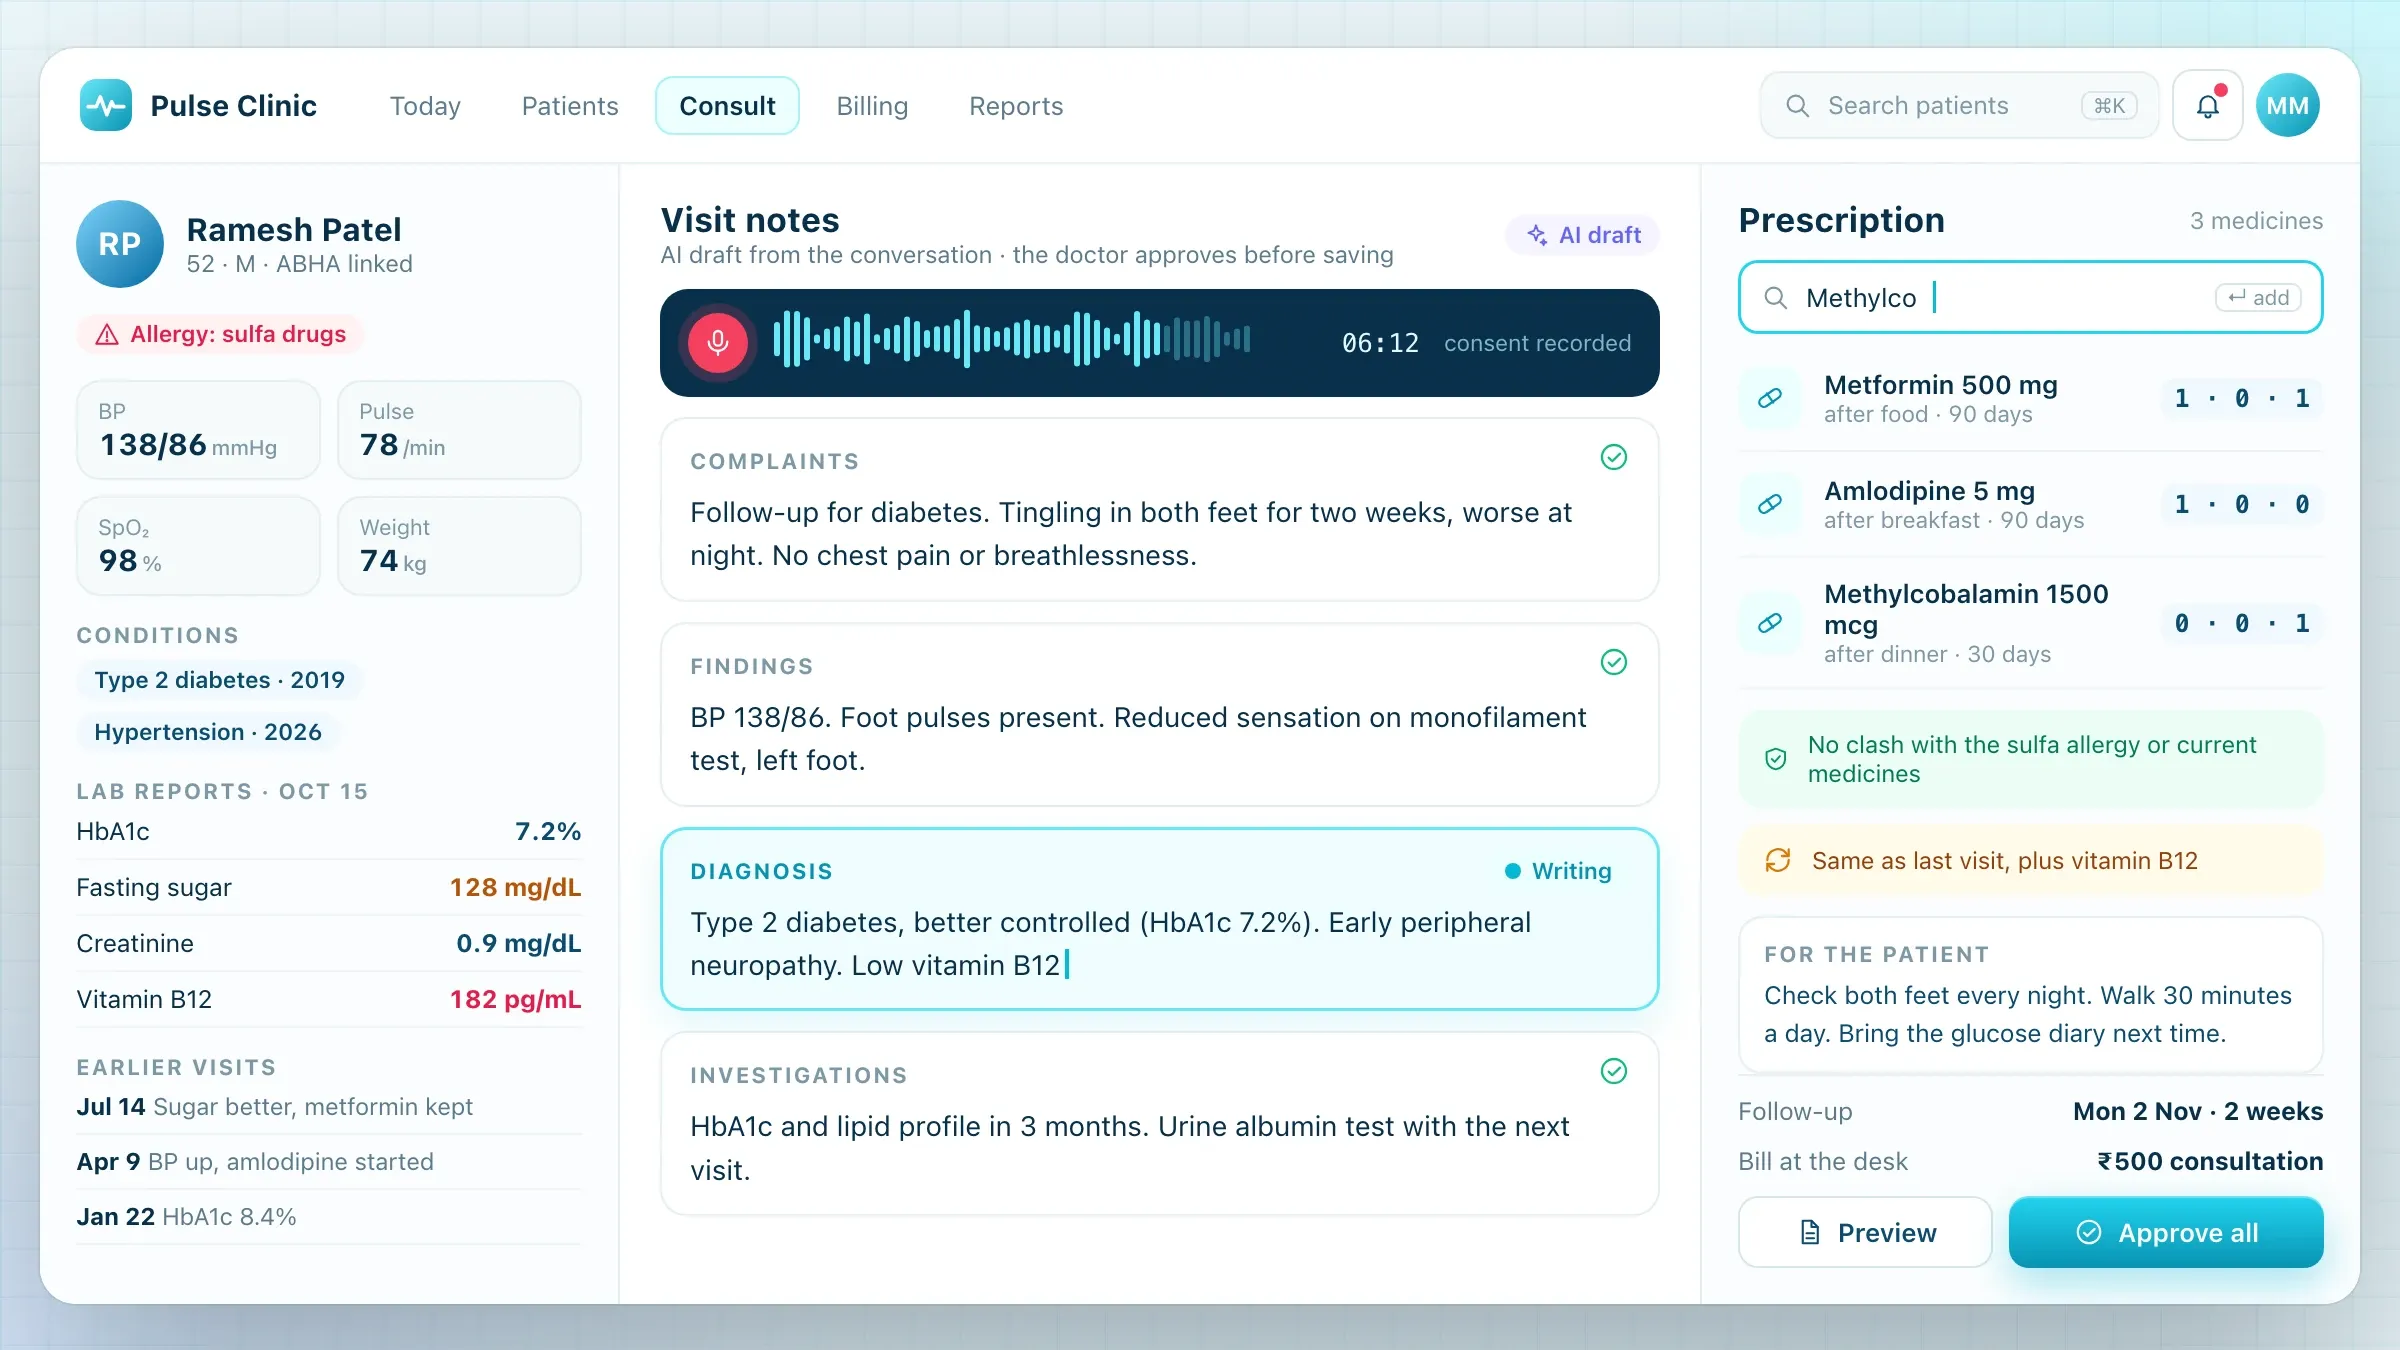Select the Type 2 diabetes · 2019 condition
This screenshot has width=2400, height=1350.
click(x=219, y=680)
